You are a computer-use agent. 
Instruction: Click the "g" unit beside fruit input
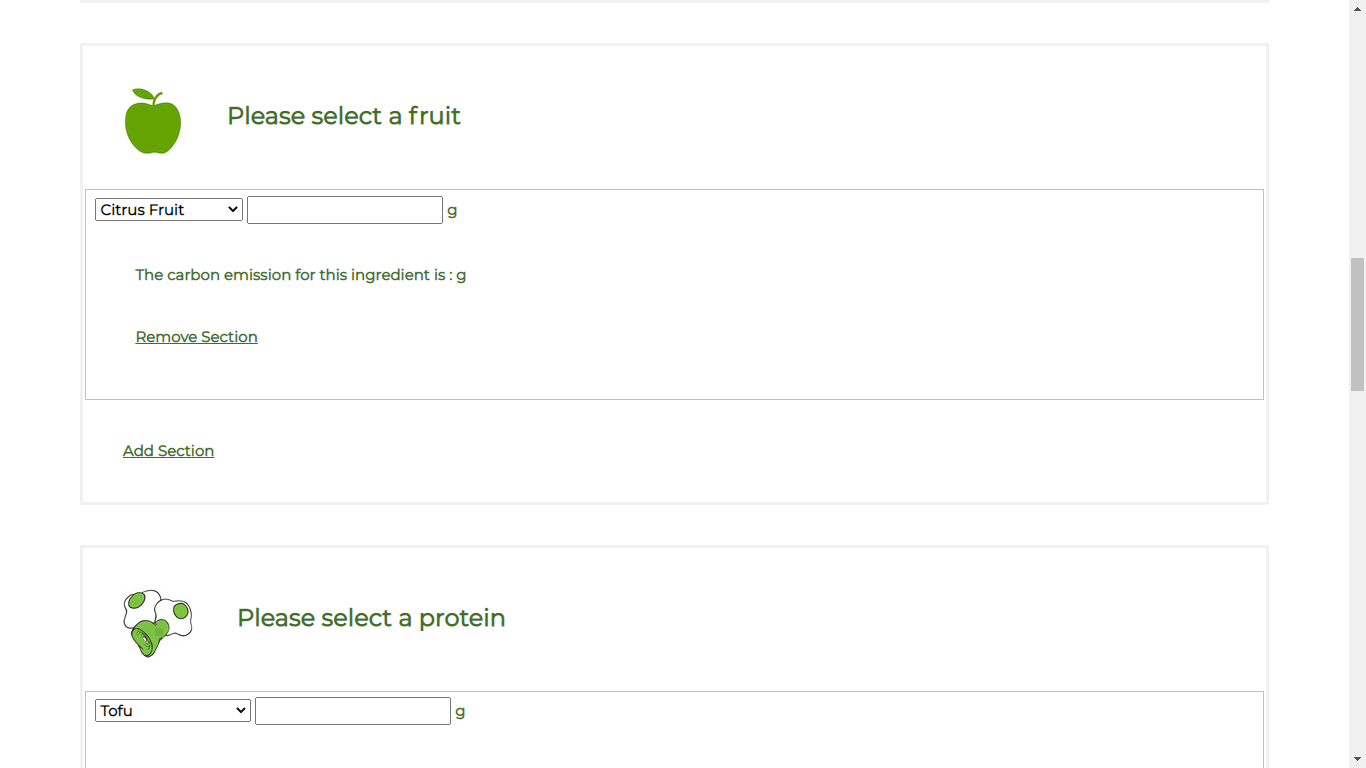[452, 210]
